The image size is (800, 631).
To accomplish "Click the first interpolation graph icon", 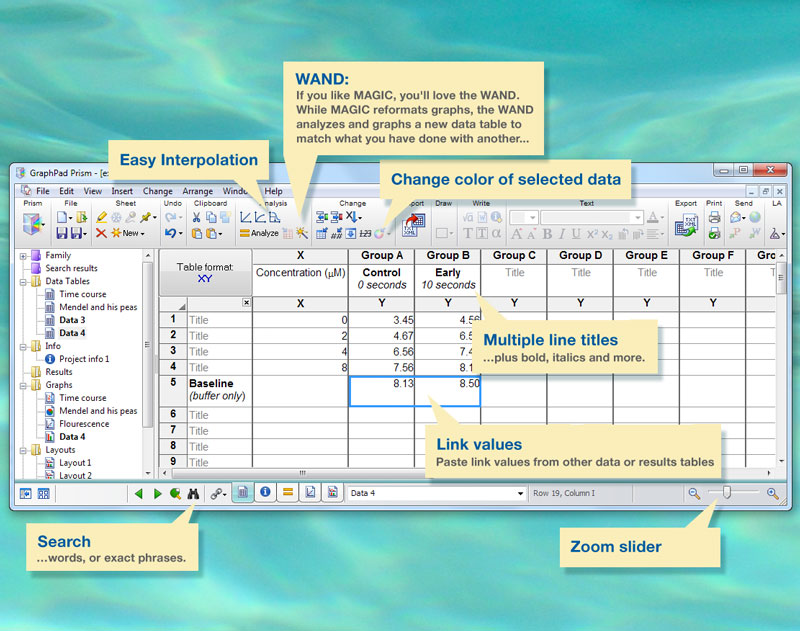I will point(245,217).
